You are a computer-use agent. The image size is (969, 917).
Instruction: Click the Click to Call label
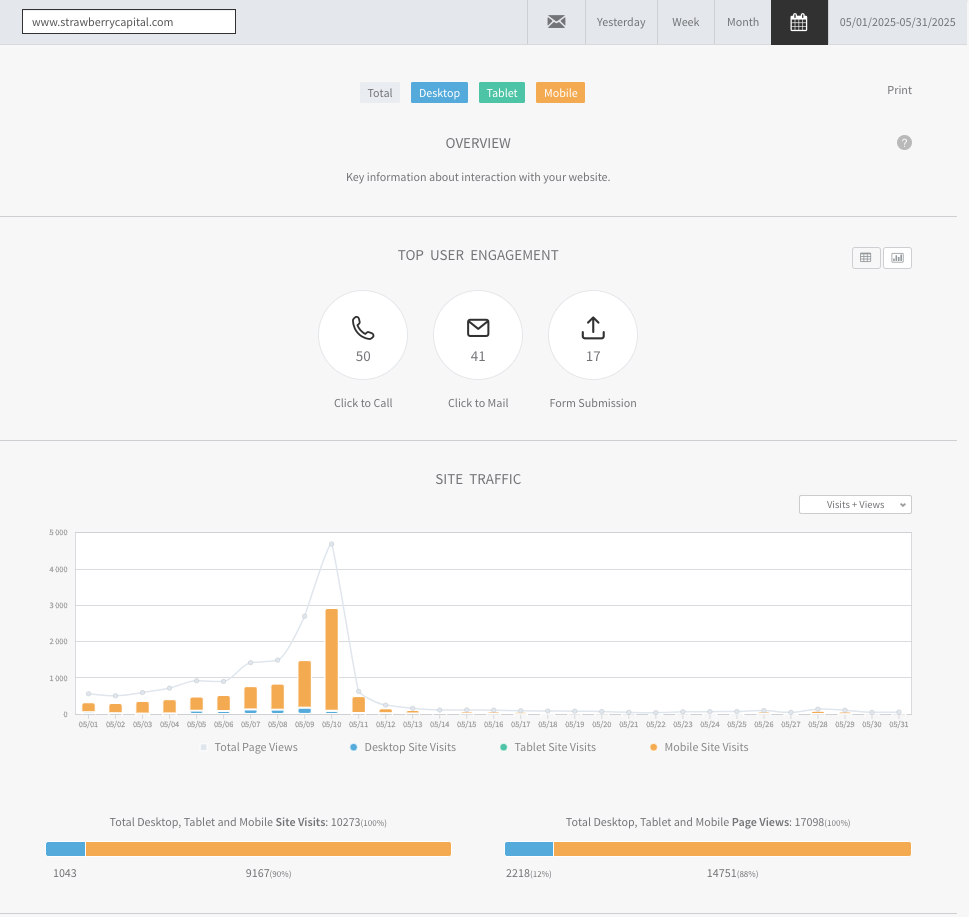363,403
